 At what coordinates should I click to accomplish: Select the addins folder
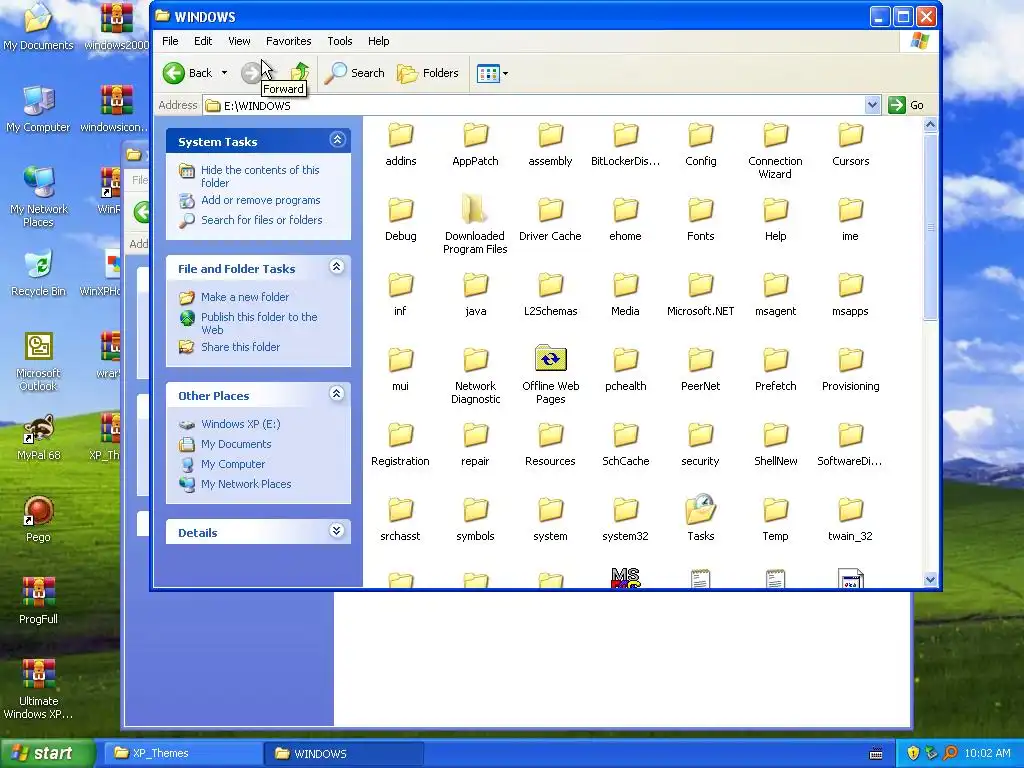400,144
